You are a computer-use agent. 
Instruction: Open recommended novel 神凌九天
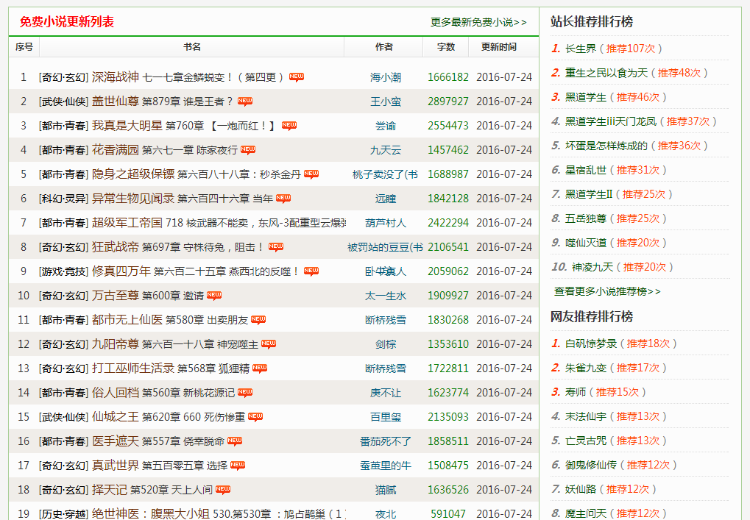tap(592, 266)
